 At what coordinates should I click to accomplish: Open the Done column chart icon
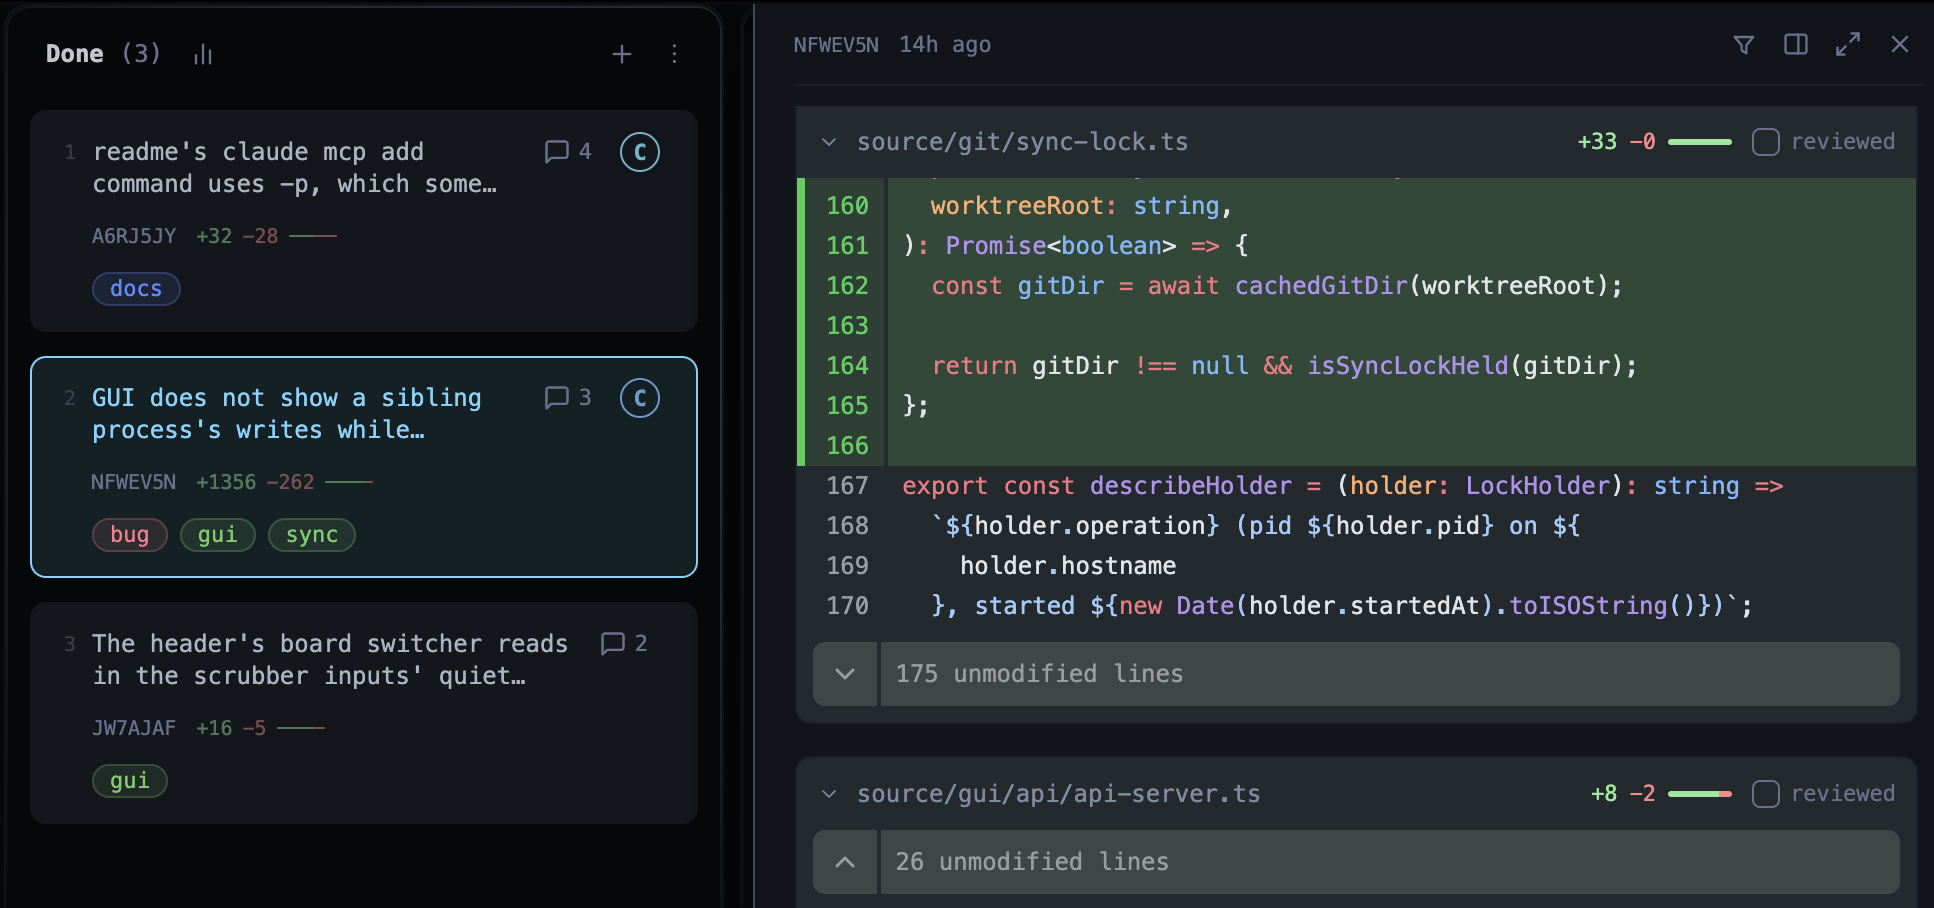click(x=203, y=54)
